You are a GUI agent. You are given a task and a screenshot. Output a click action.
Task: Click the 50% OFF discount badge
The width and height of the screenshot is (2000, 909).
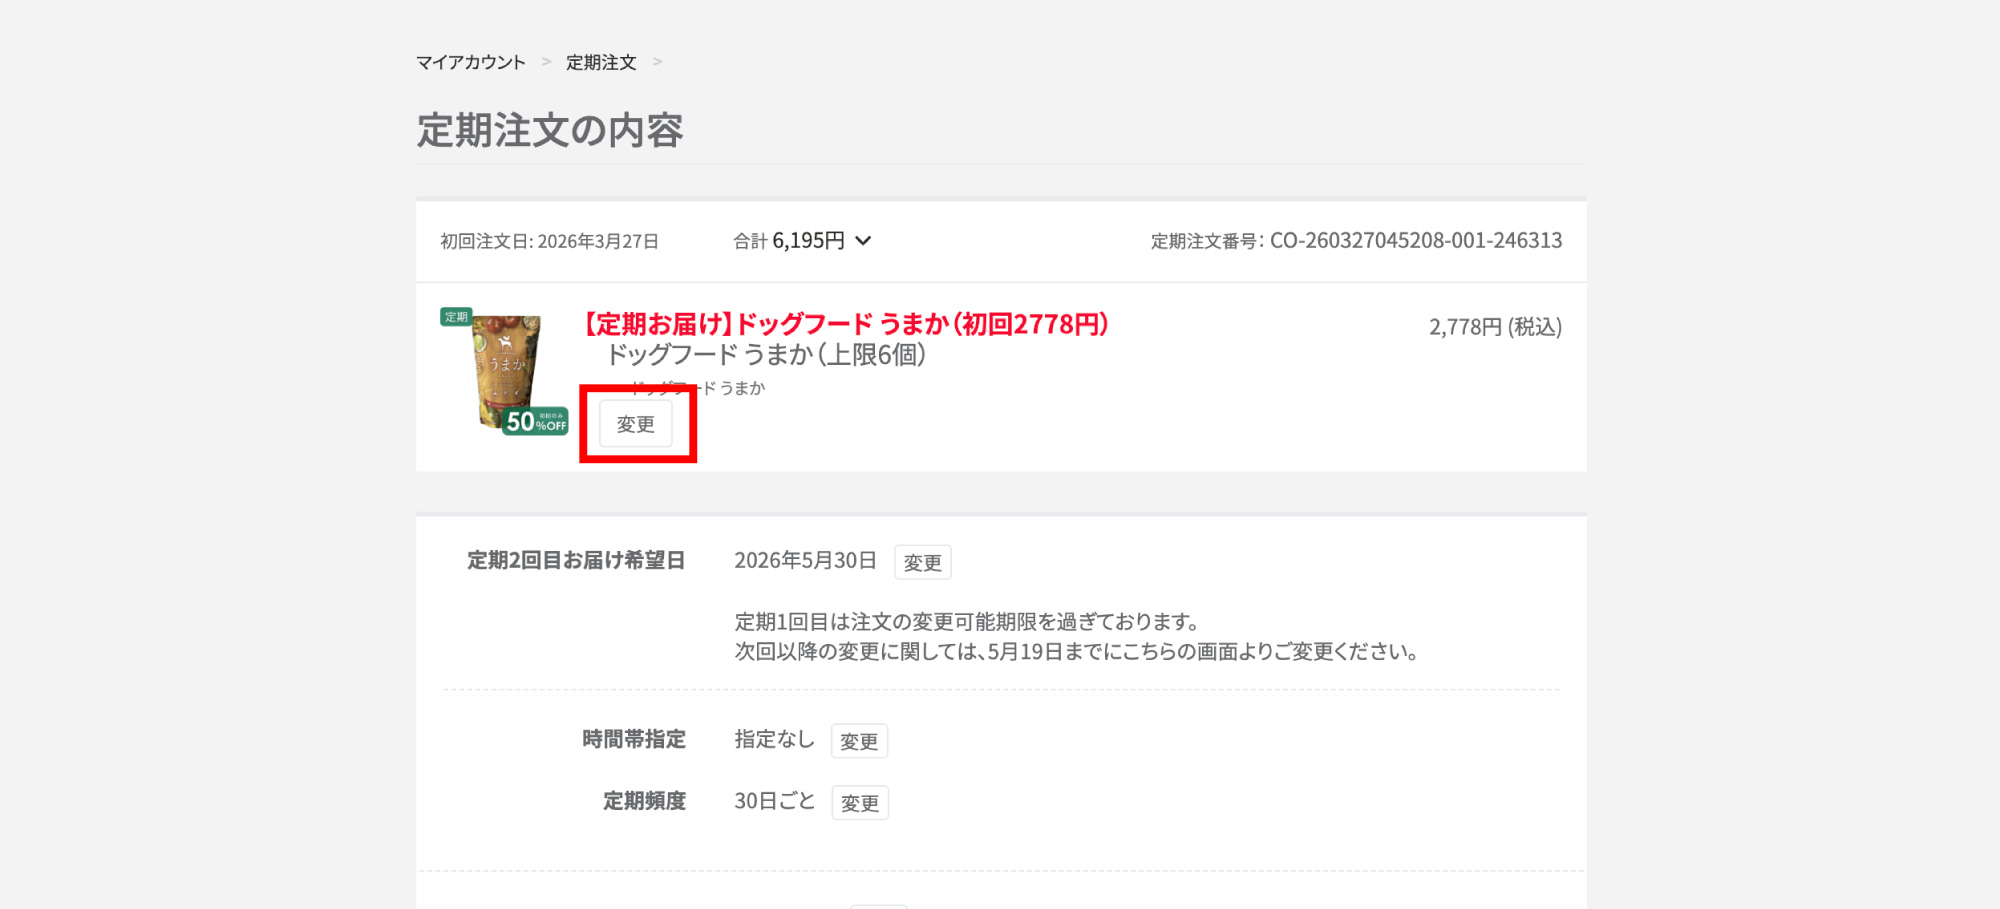tap(536, 422)
